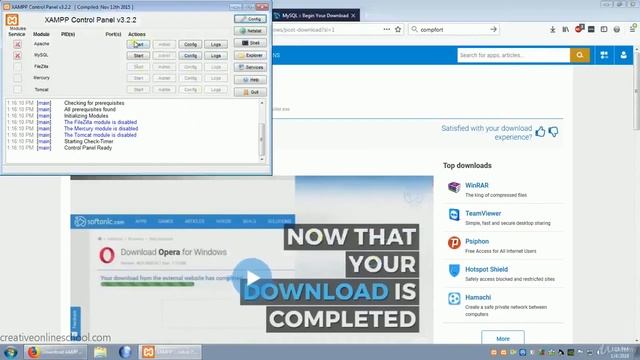Play the Softonic download video

pos(252,278)
